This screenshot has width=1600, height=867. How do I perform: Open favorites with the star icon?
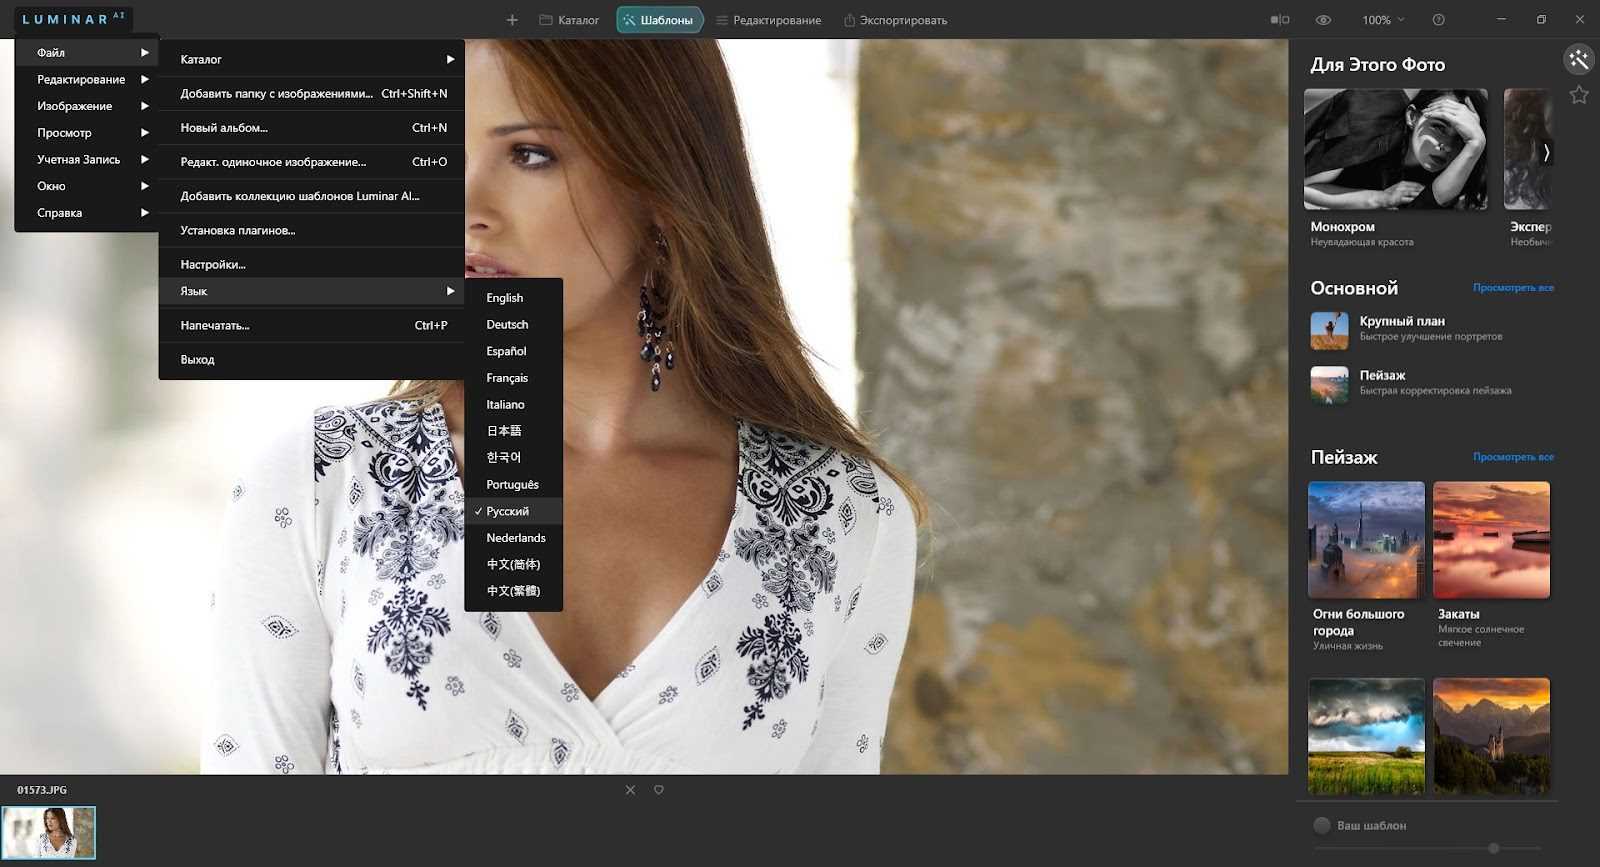point(1578,95)
